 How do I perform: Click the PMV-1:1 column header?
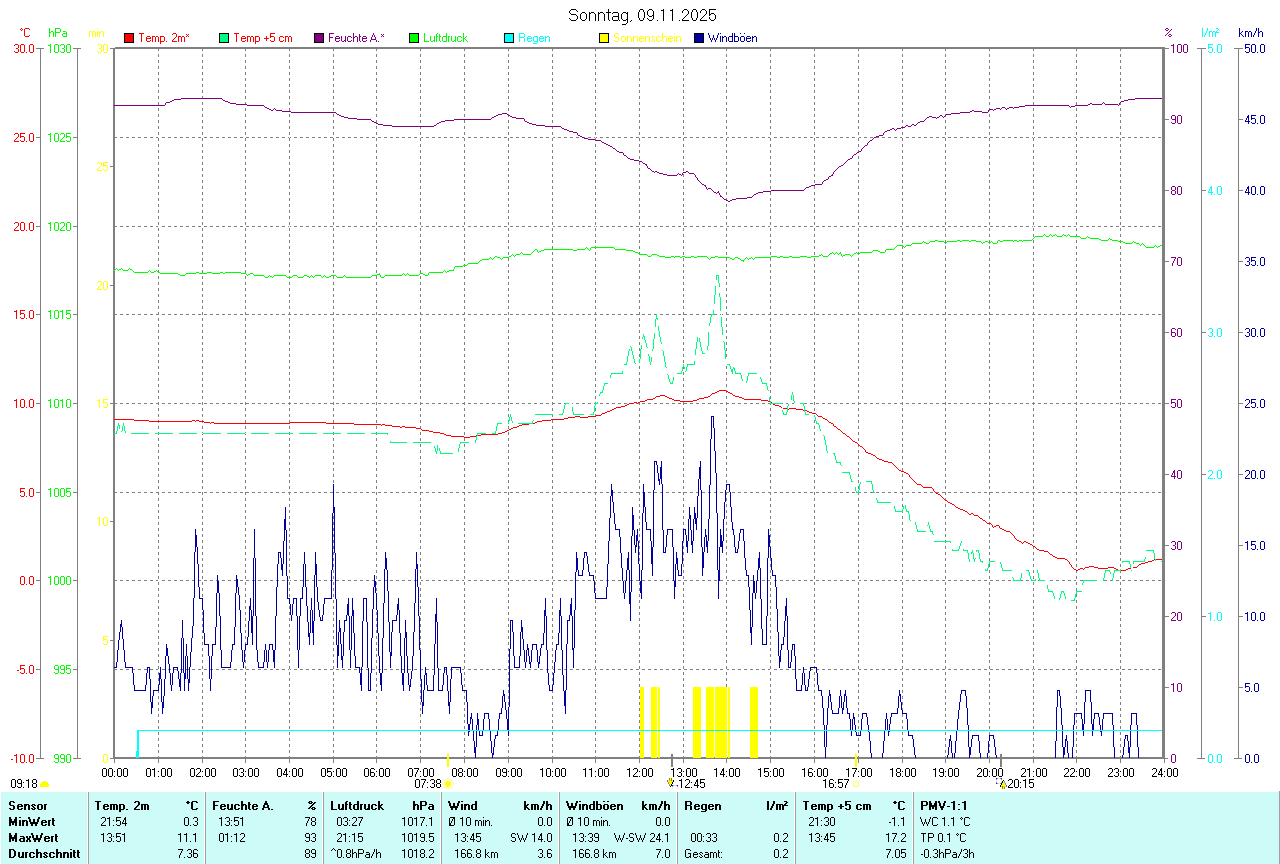coord(944,805)
